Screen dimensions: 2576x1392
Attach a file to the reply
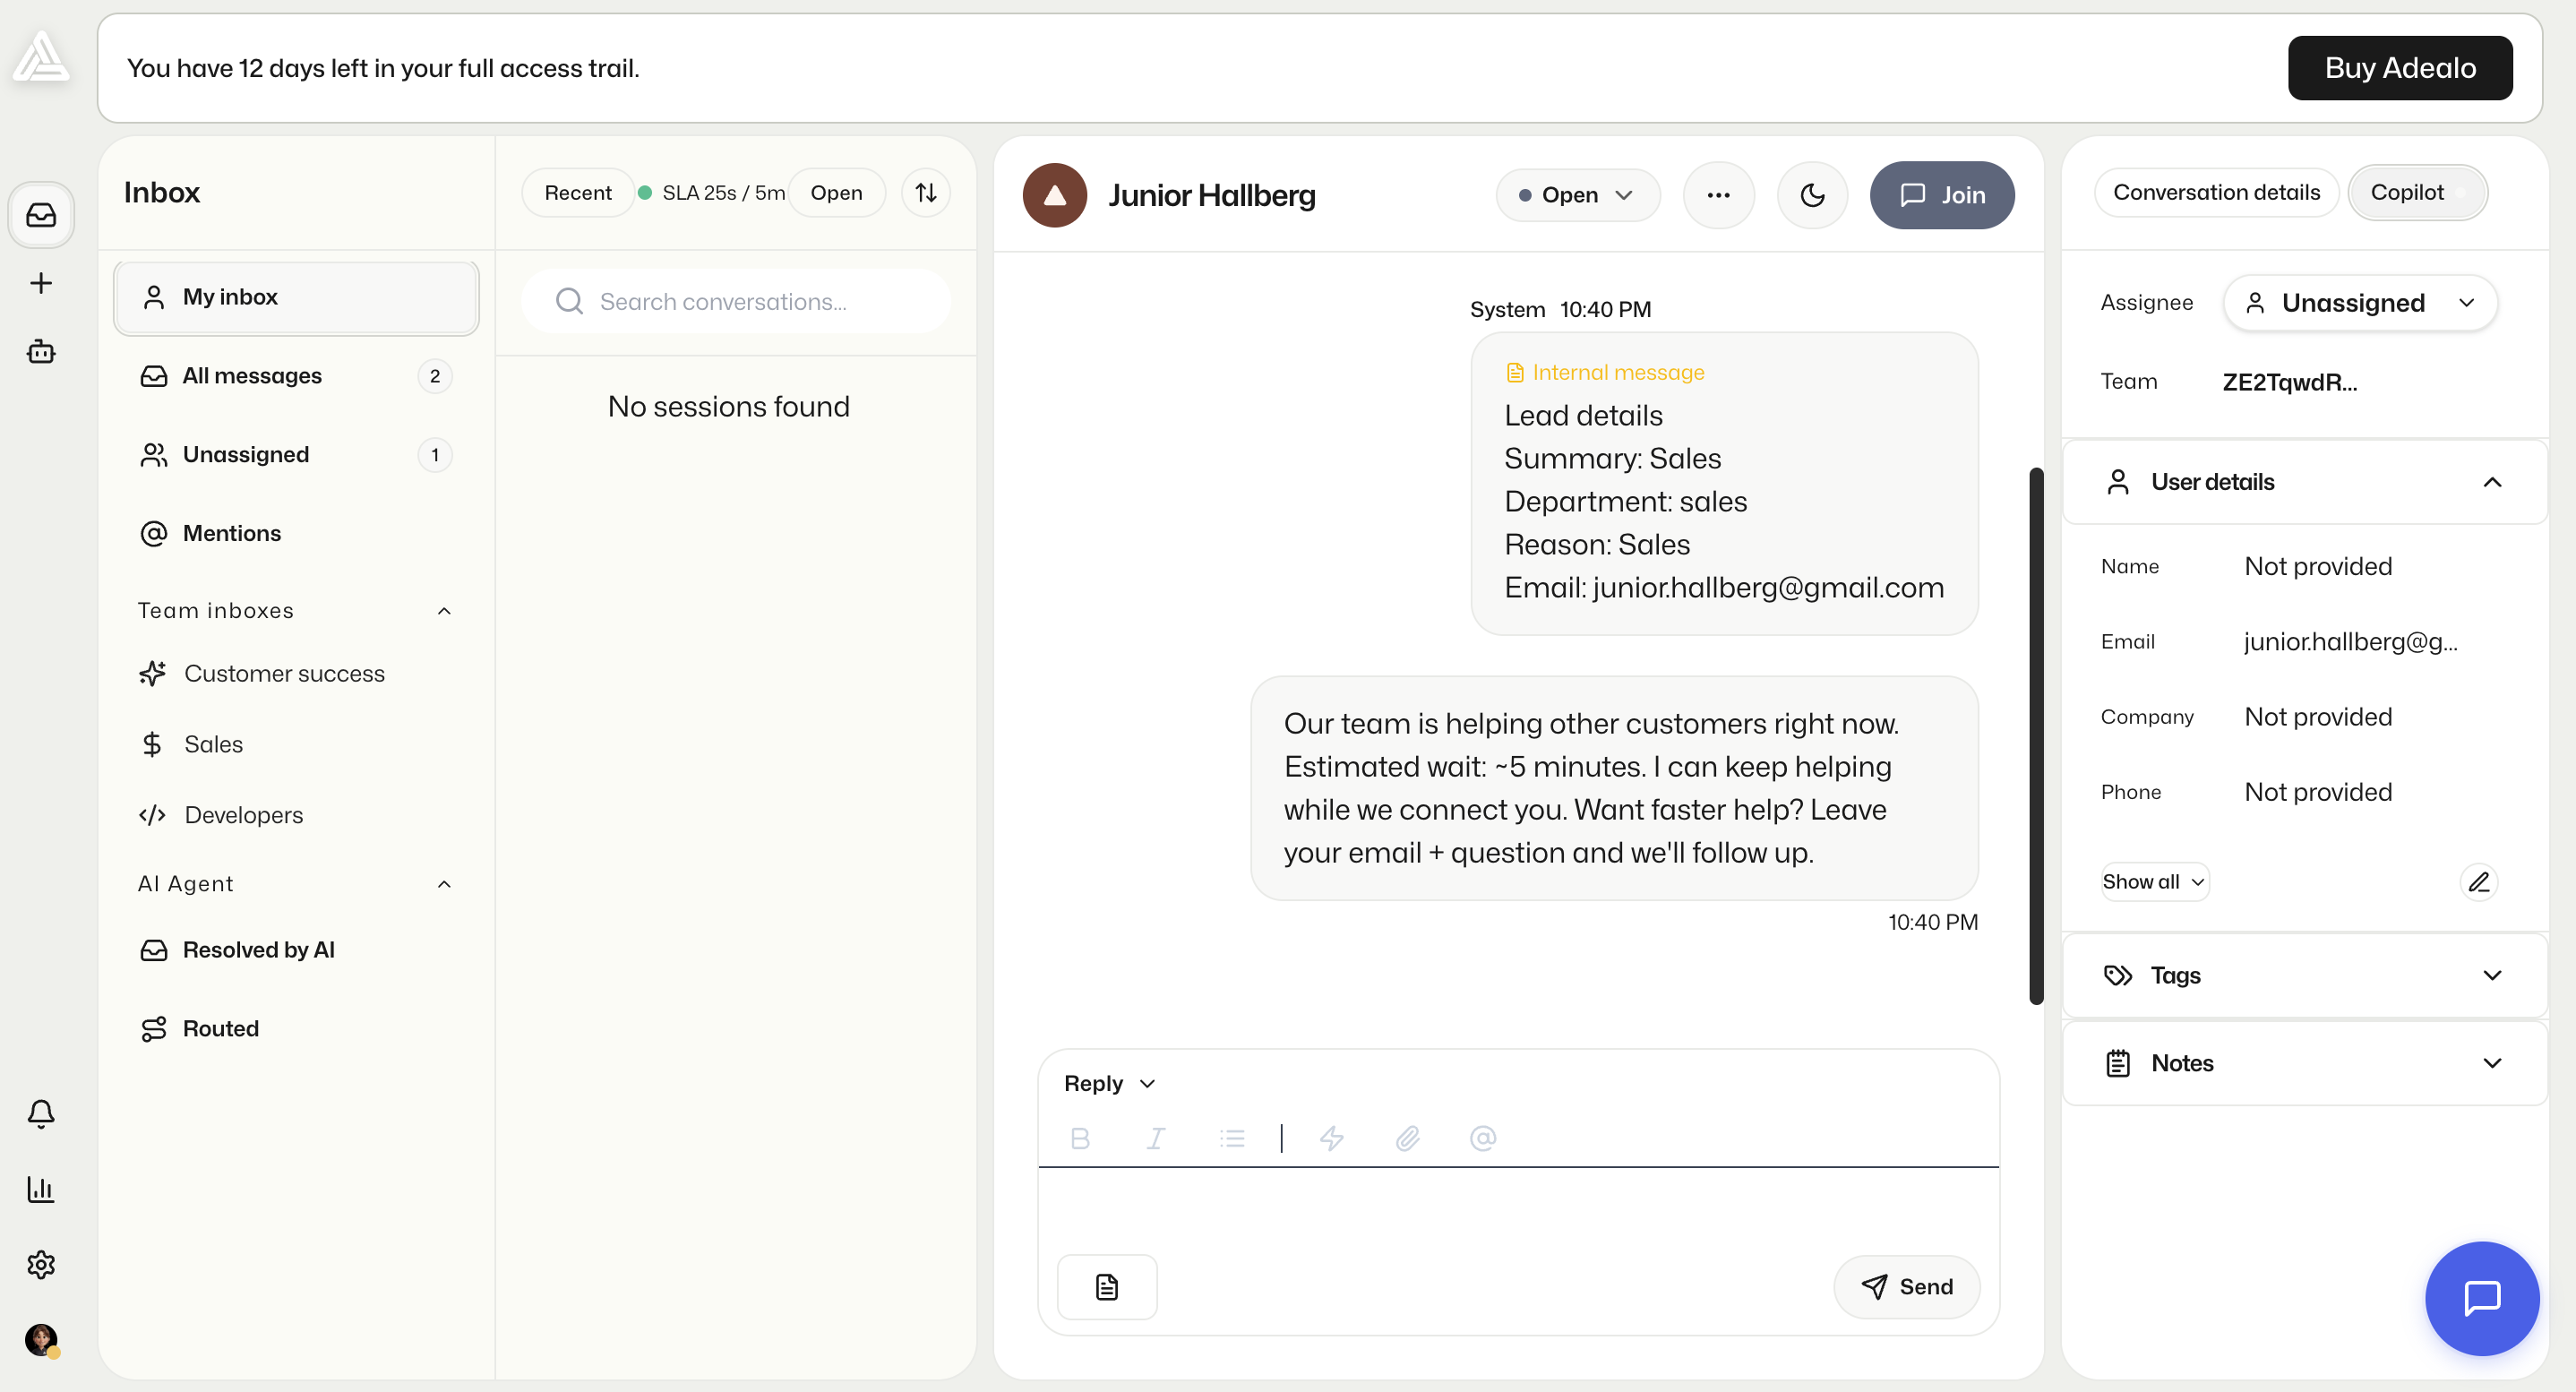(x=1408, y=1138)
